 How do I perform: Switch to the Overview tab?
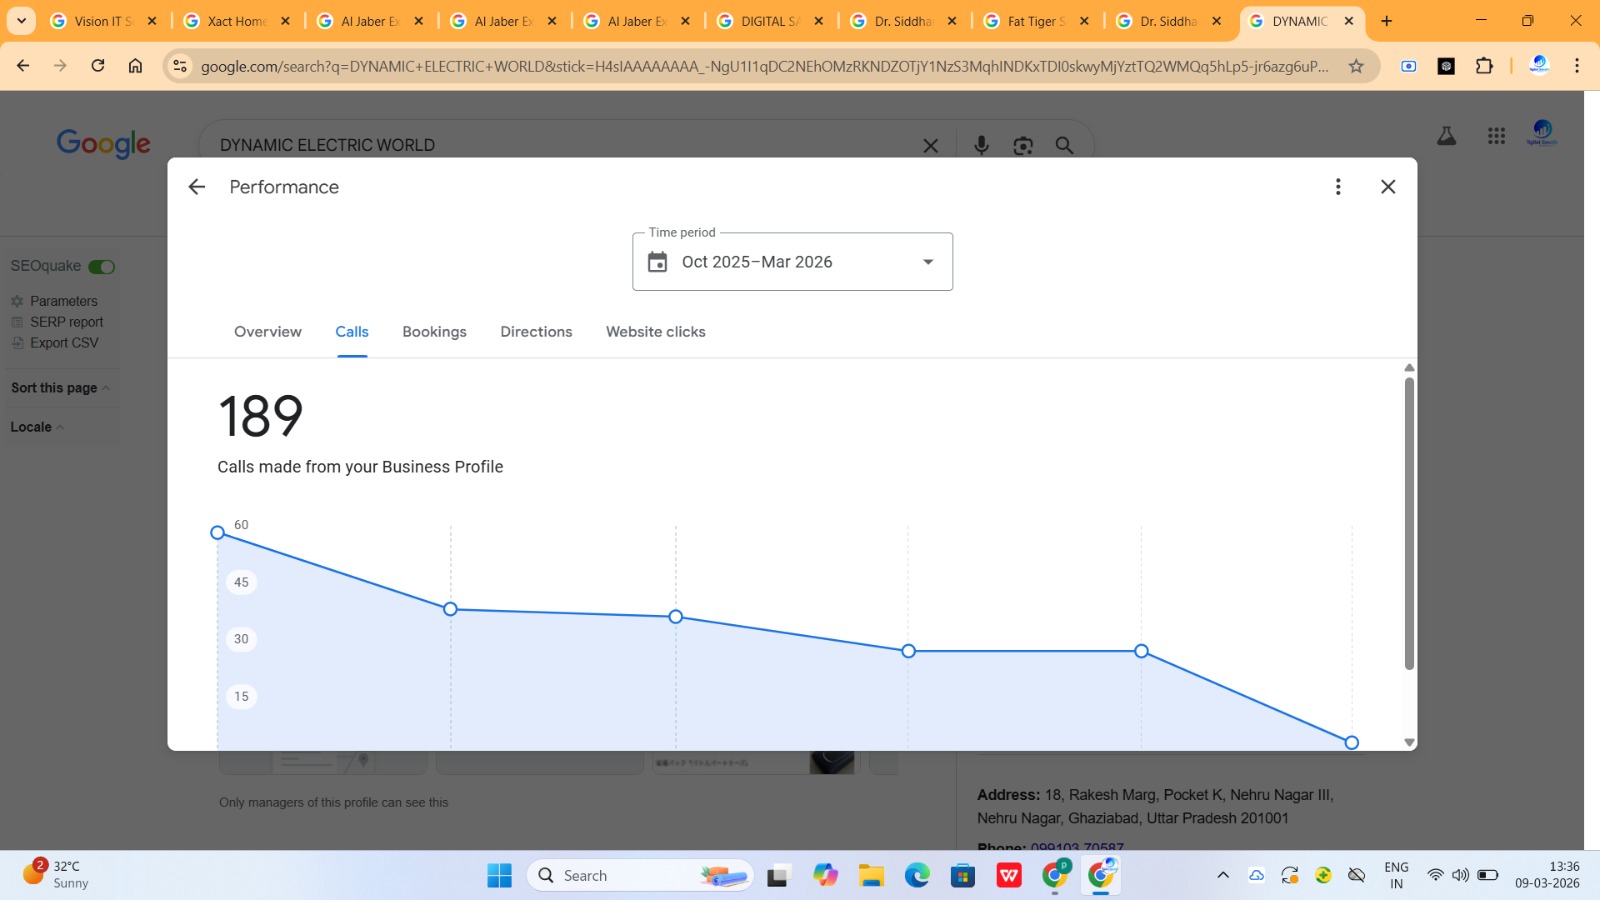coord(268,332)
